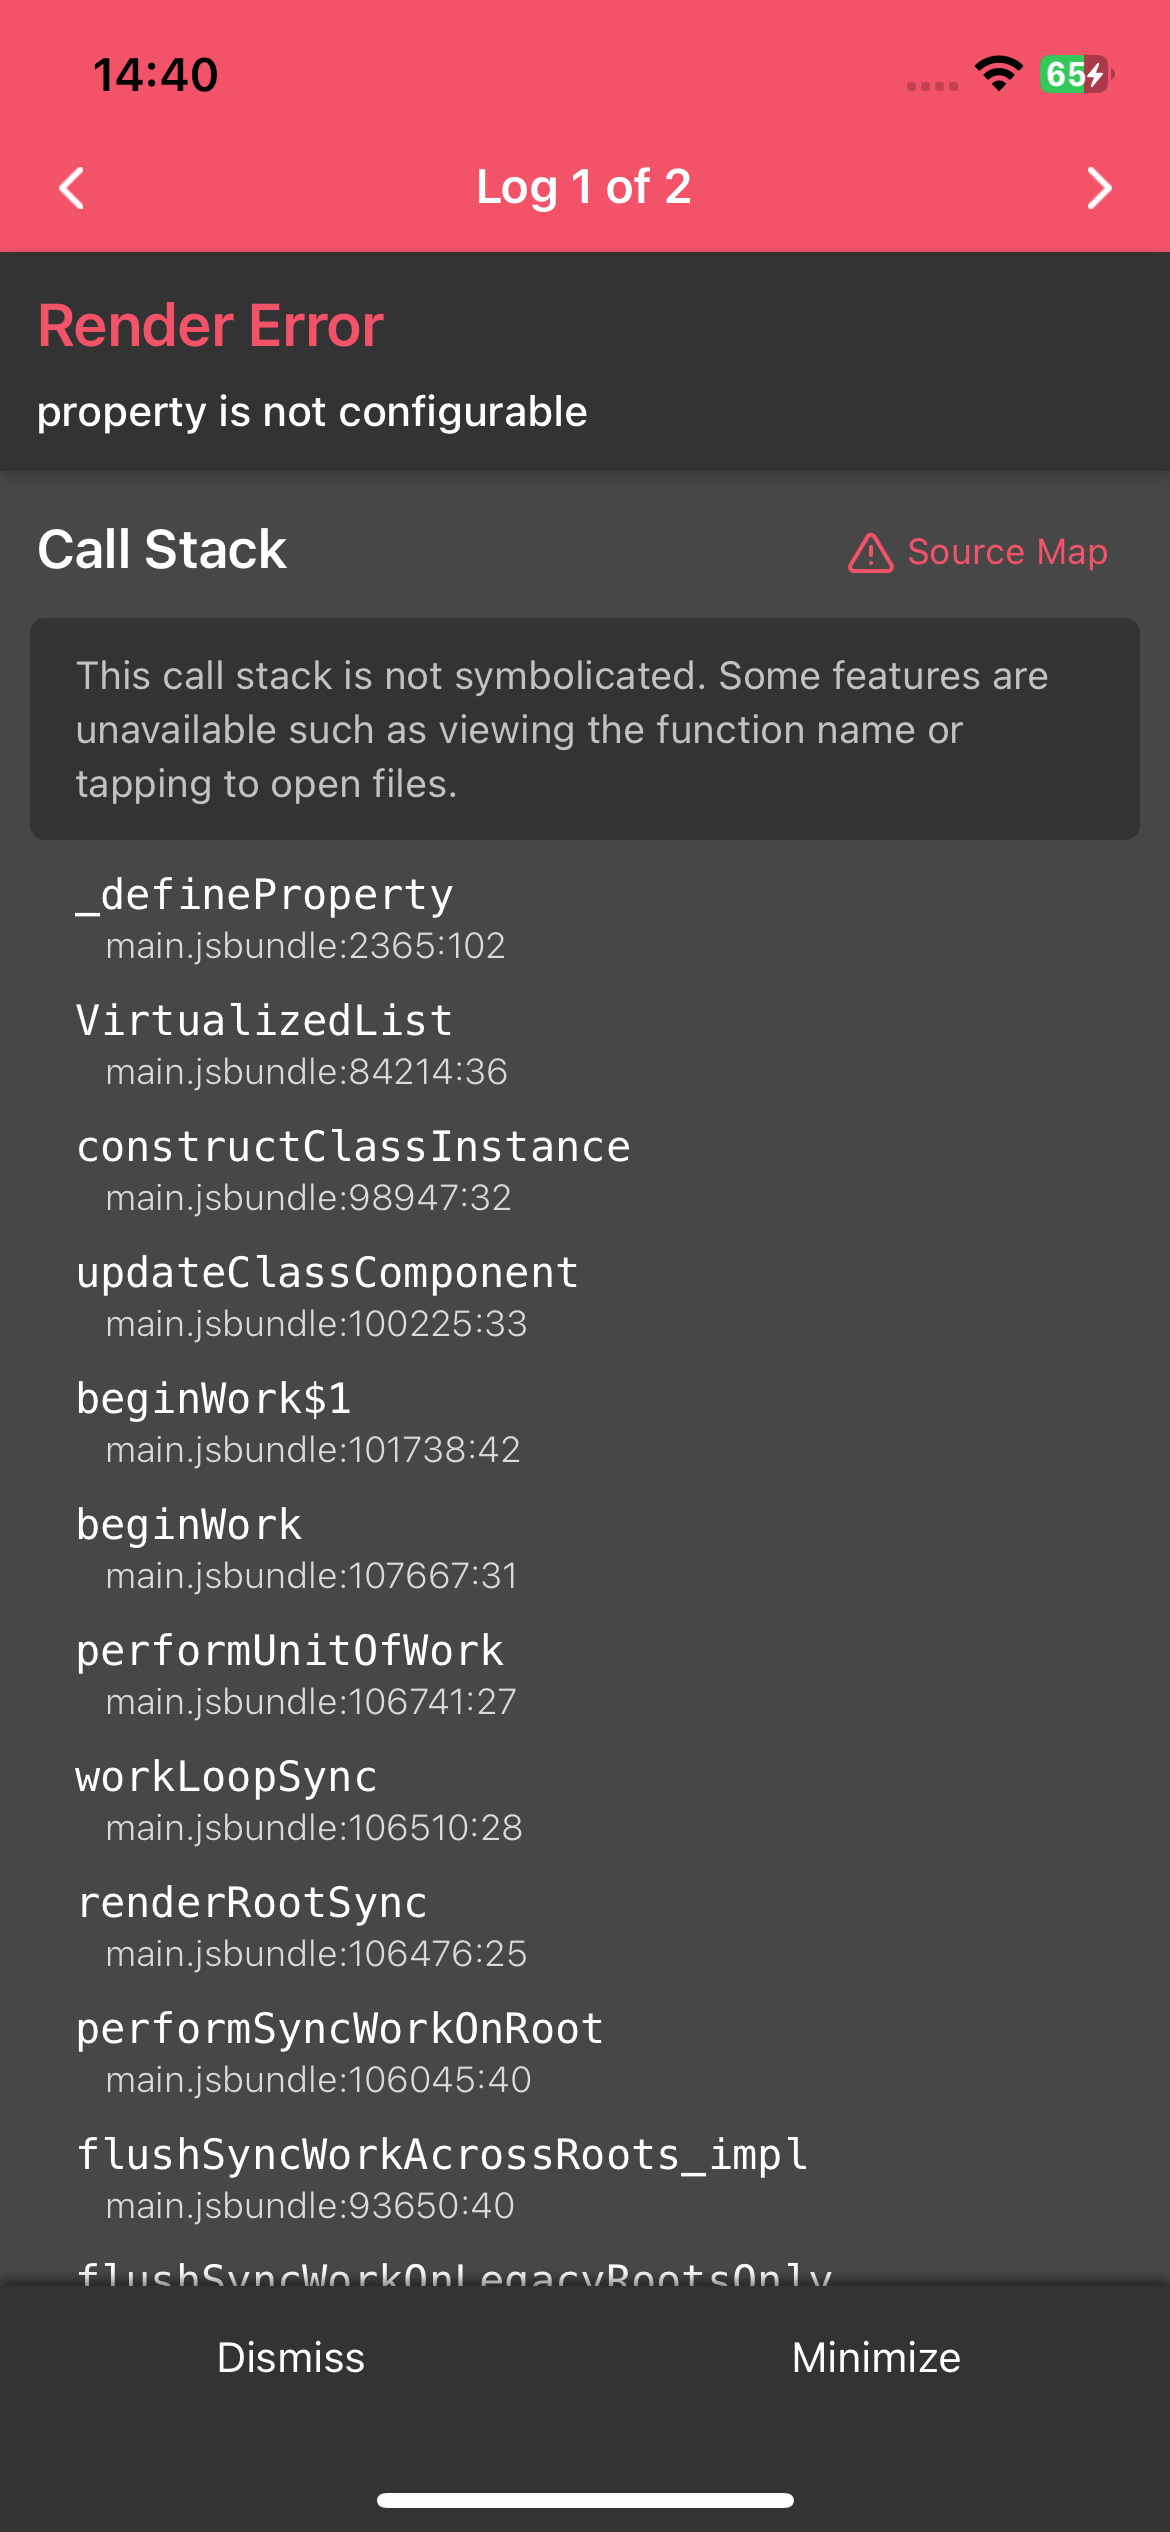Select the performUnitOfWork stack frame
The height and width of the screenshot is (2532, 1170).
(585, 1674)
